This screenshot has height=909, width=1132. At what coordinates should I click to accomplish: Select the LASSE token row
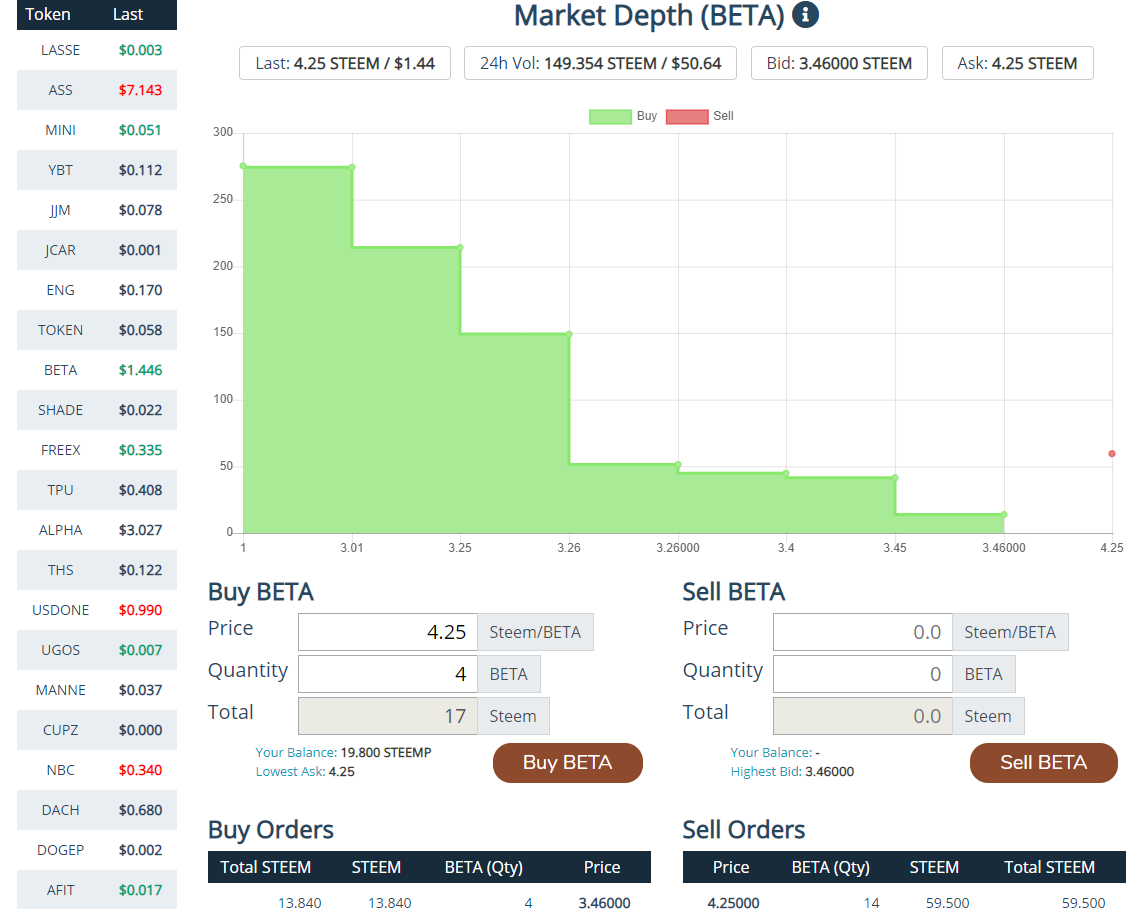click(97, 50)
